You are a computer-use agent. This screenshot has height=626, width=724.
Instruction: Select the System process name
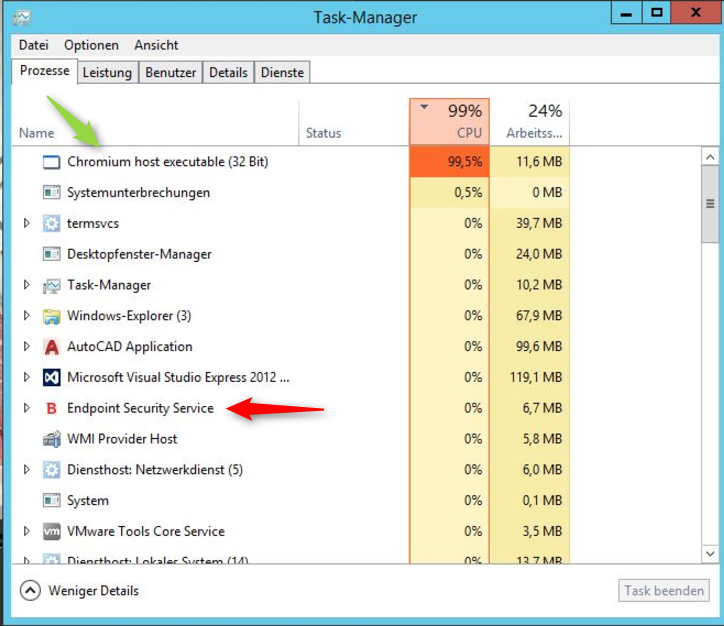pos(88,500)
